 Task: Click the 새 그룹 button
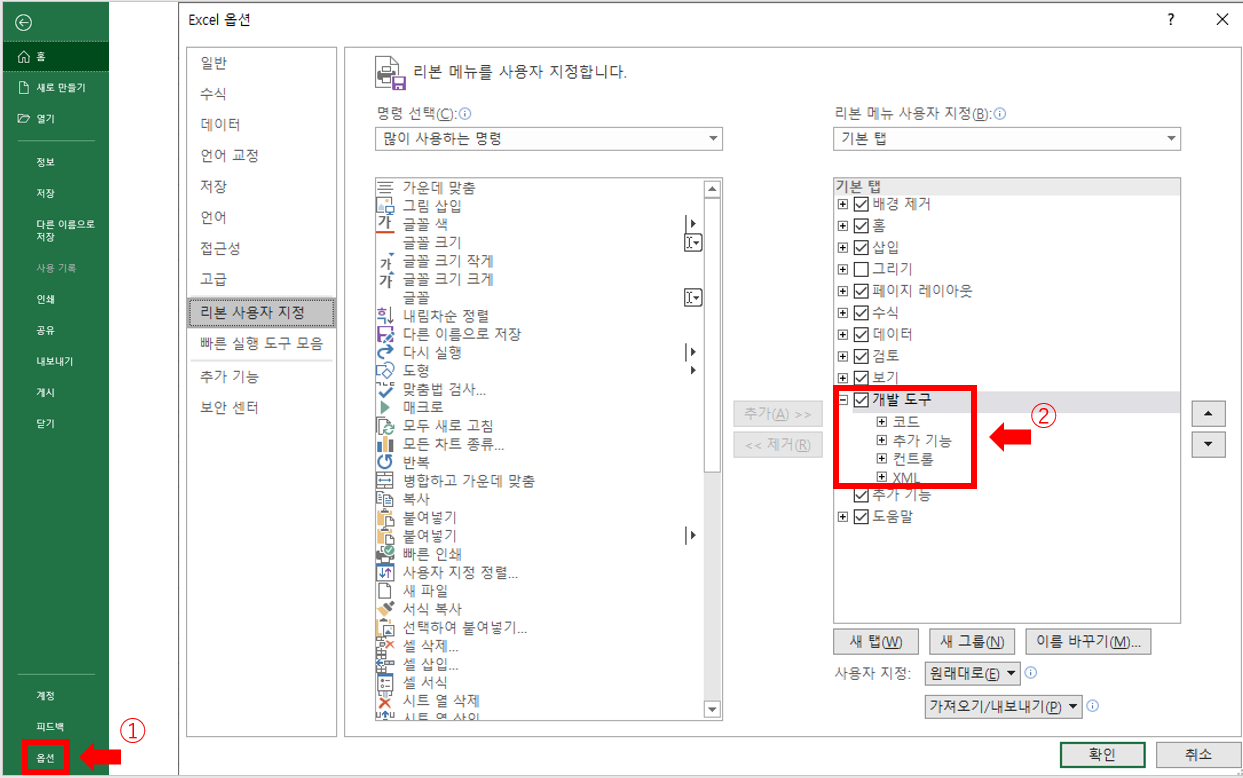[x=972, y=641]
